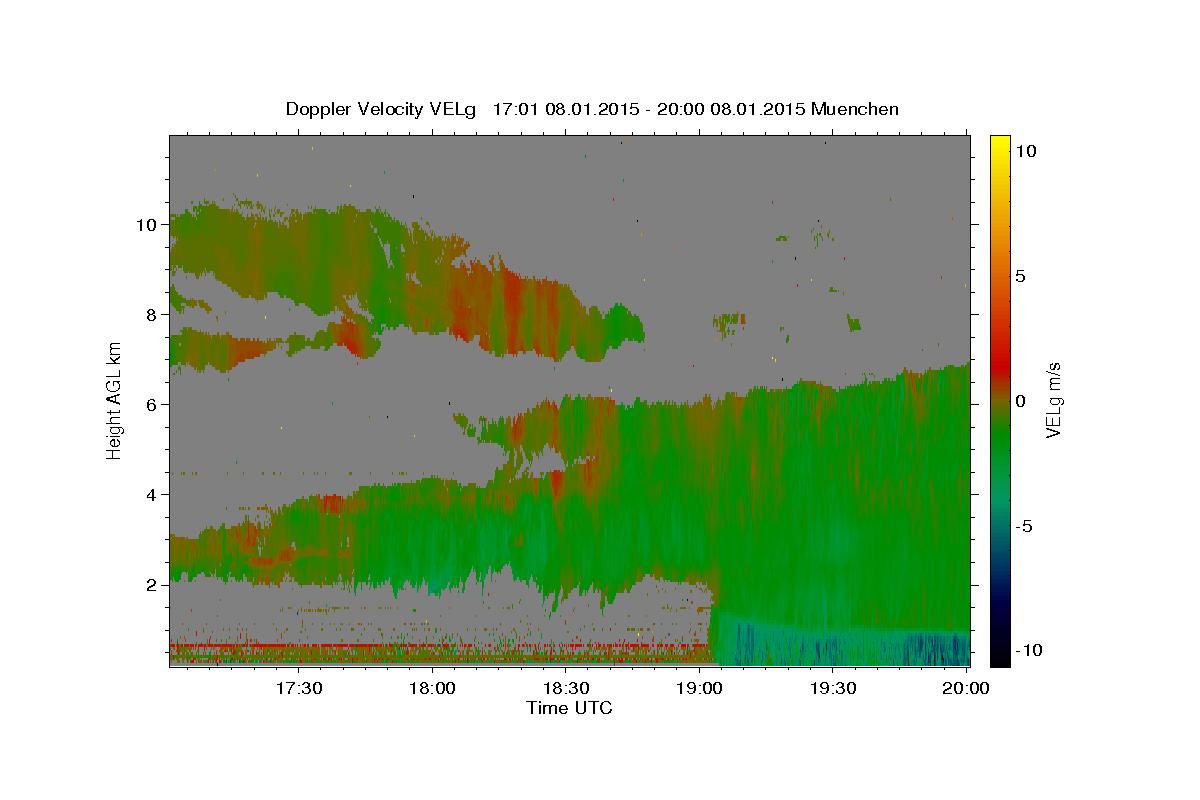The width and height of the screenshot is (1200, 800).
Task: Click the colorbar value label -10
Action: tap(1029, 650)
